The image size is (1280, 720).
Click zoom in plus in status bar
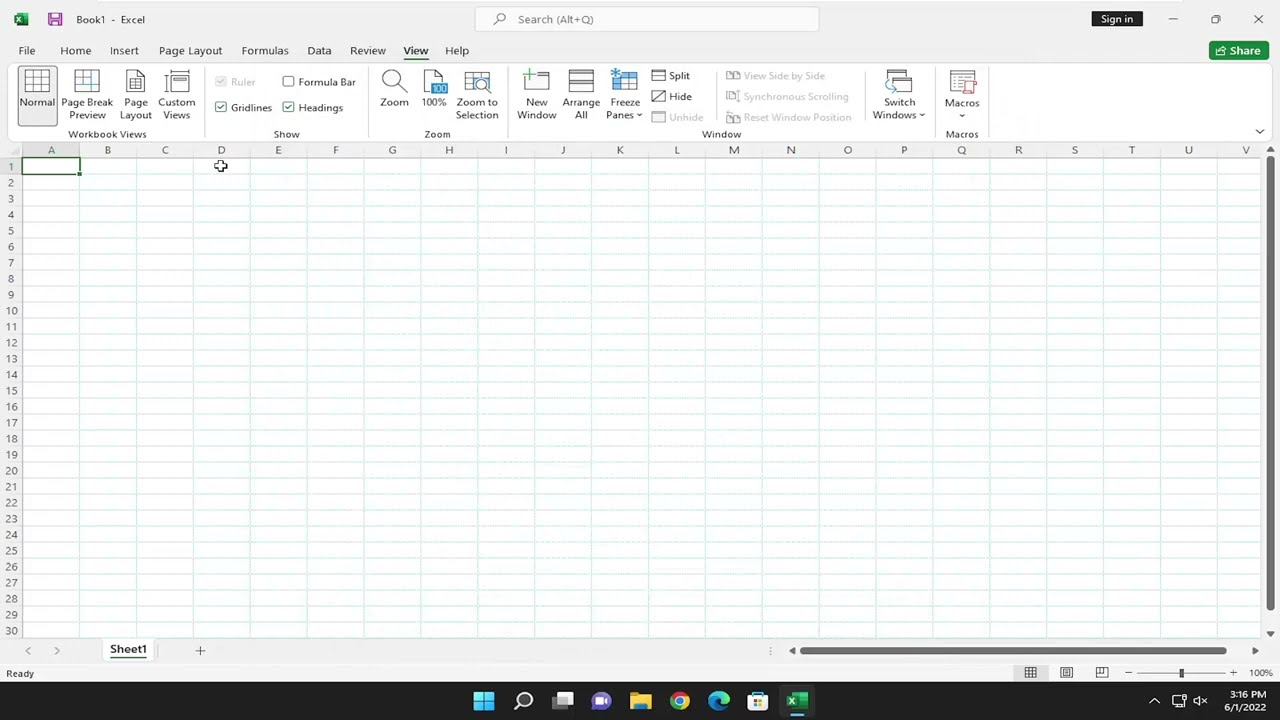pyautogui.click(x=1233, y=673)
